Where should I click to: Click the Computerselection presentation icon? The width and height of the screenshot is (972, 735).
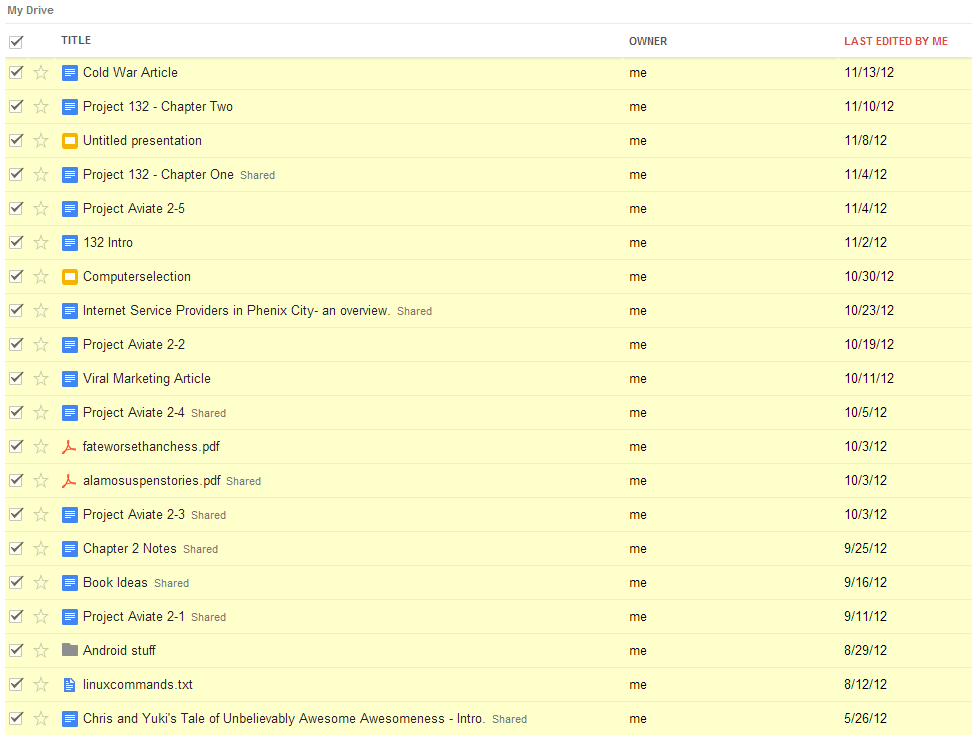pyautogui.click(x=70, y=277)
